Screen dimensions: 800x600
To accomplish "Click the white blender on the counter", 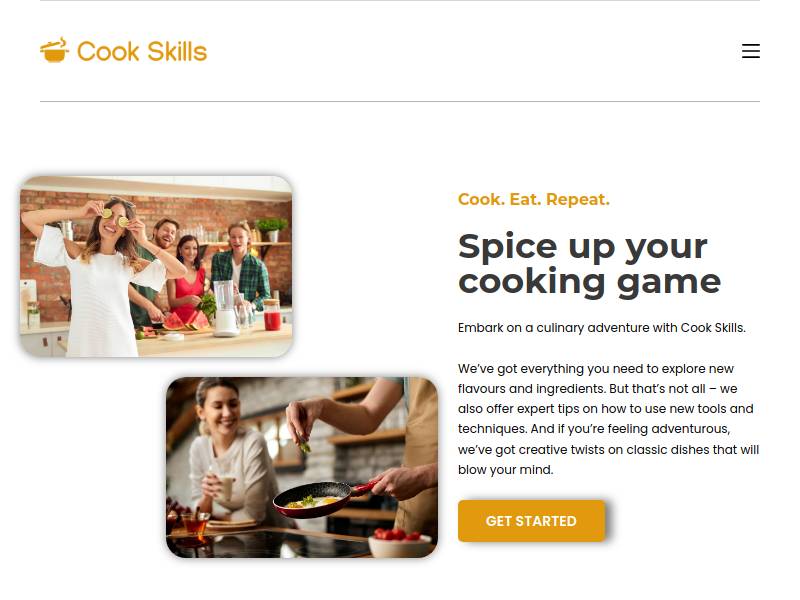I will (x=225, y=308).
